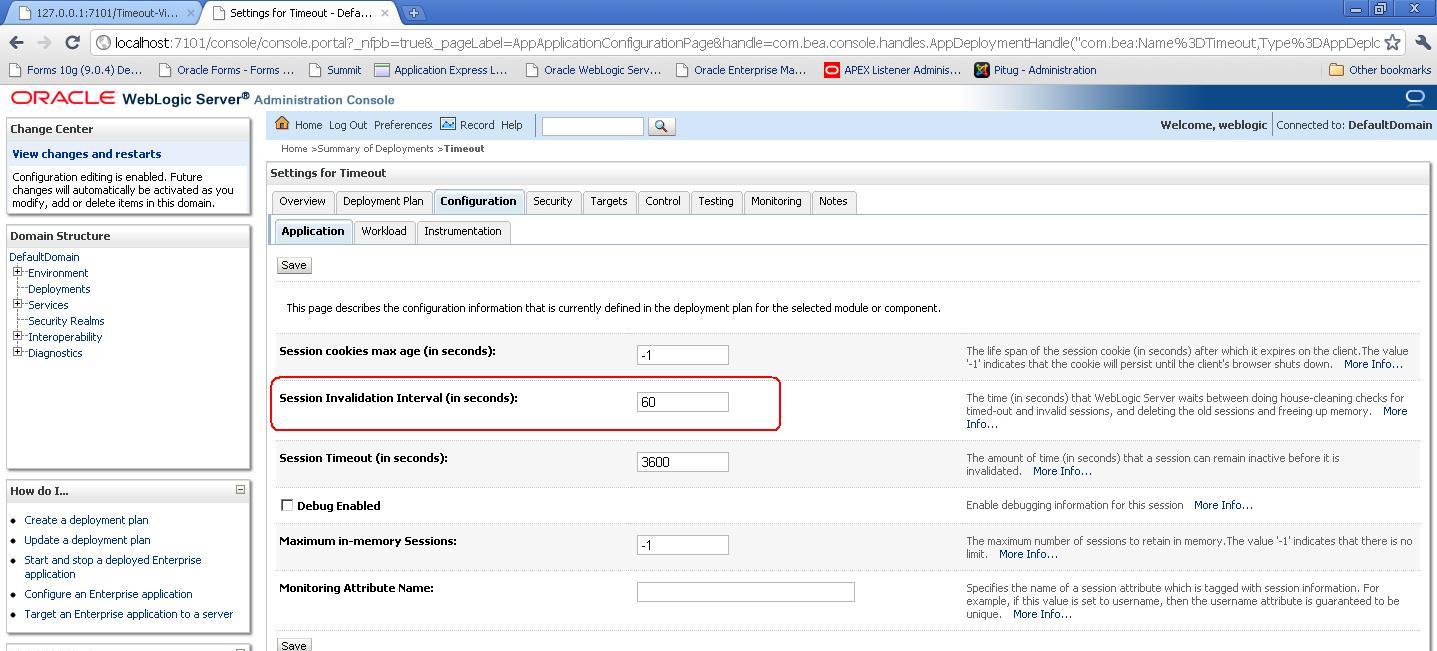Screen dimensions: 1437x651
Task: Click the APEX Listener Administration bookmark icon
Action: pyautogui.click(x=831, y=69)
